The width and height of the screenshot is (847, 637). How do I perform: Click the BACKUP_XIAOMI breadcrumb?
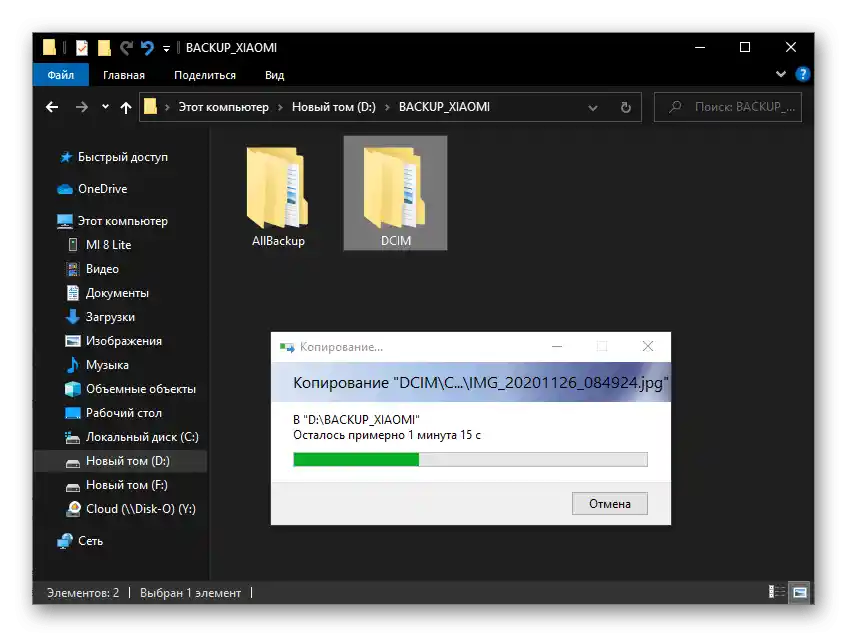point(444,107)
